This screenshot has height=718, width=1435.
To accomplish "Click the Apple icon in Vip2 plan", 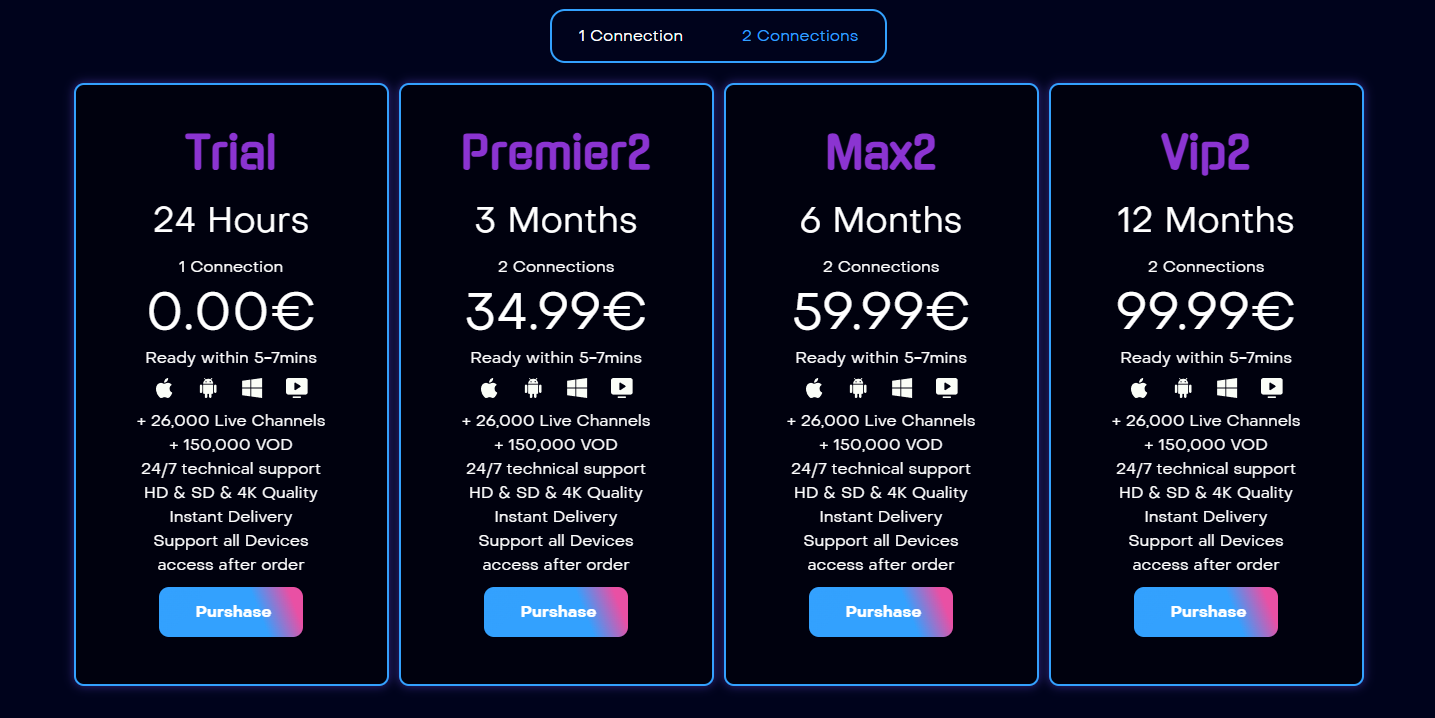I will [1139, 387].
